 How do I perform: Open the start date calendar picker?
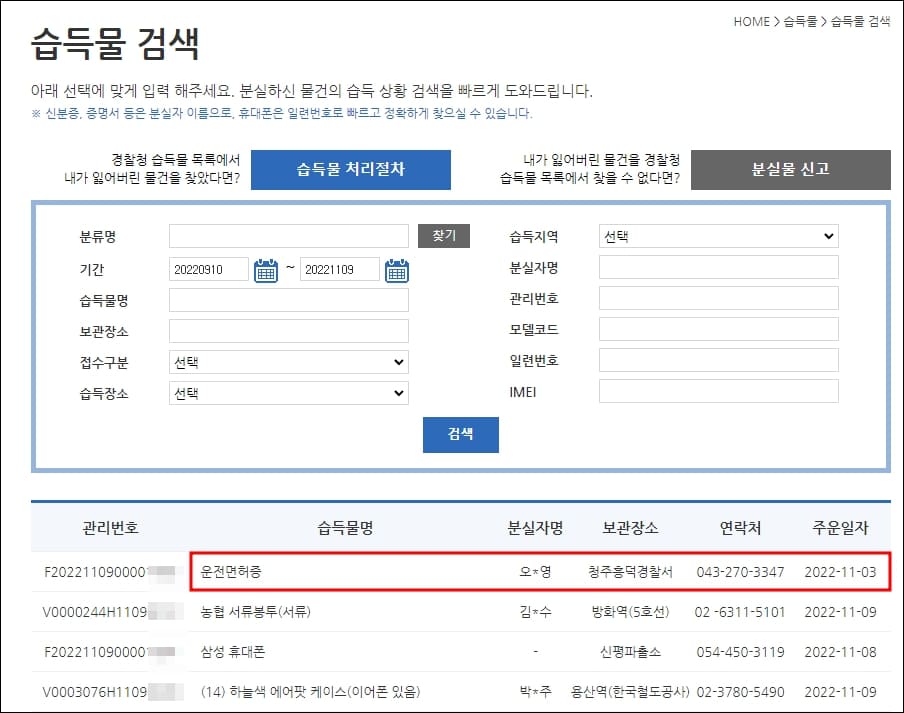click(264, 268)
